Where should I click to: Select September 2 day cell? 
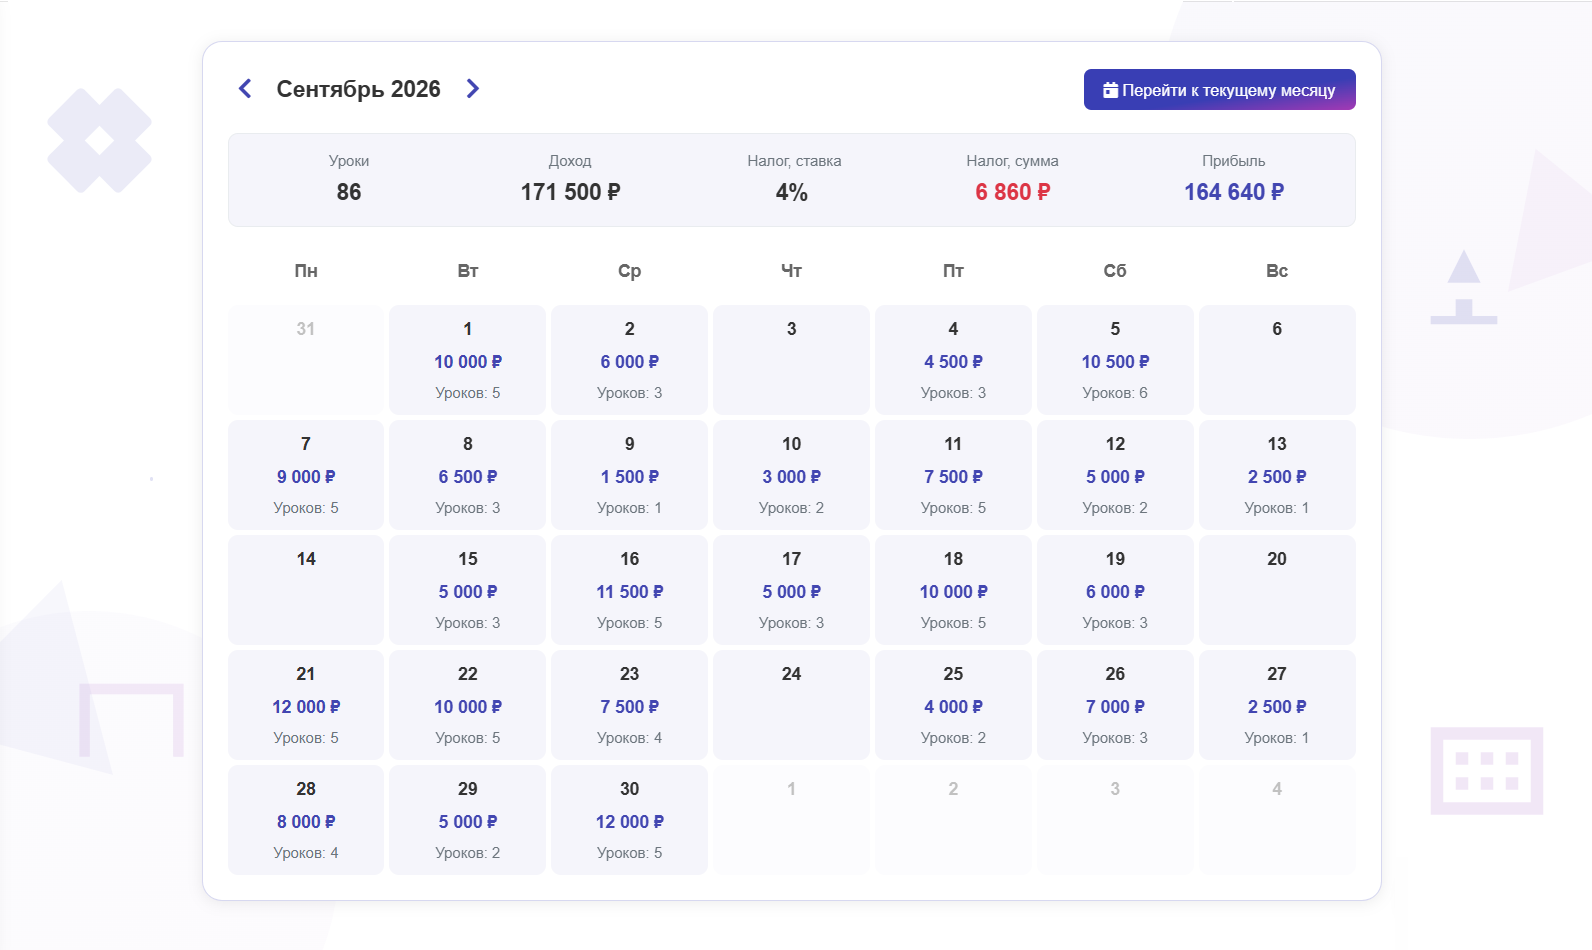(x=630, y=360)
